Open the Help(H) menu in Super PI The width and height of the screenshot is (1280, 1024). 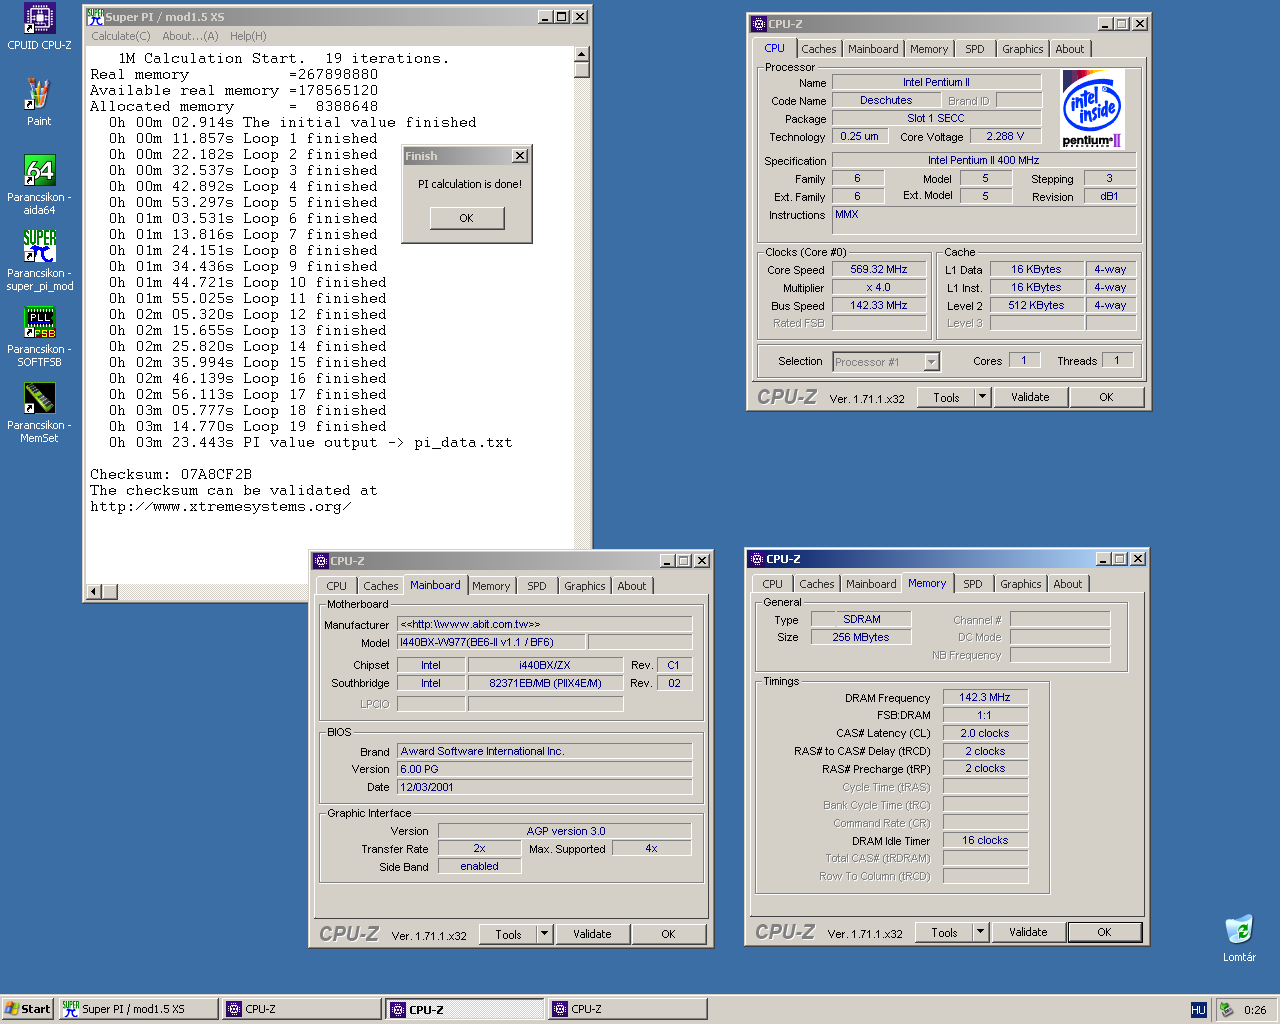(248, 36)
